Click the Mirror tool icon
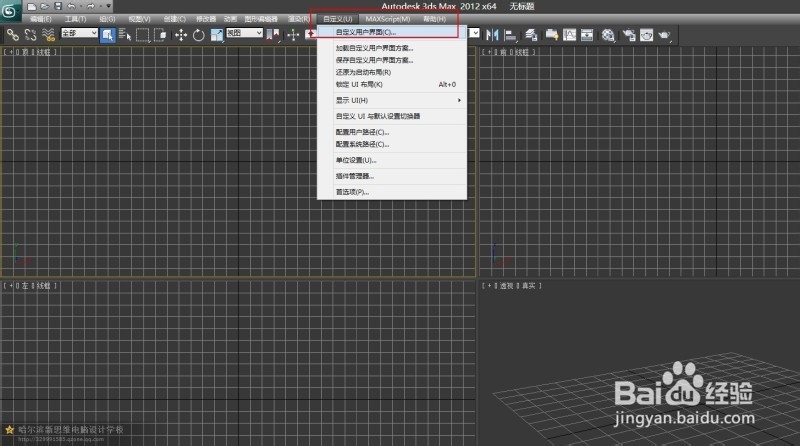The width and height of the screenshot is (800, 446). 493,34
